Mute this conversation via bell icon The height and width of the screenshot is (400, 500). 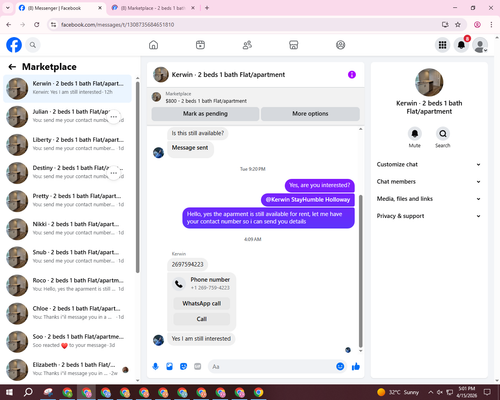[415, 134]
